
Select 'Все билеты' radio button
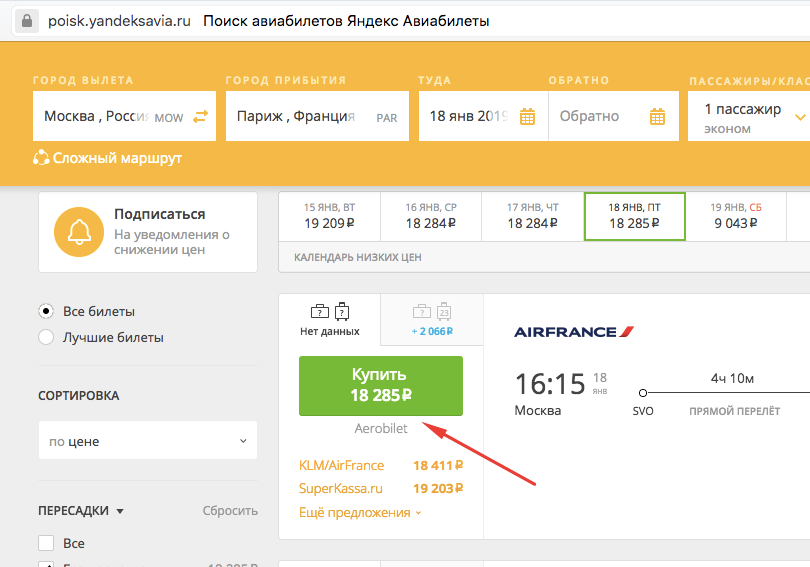point(46,311)
